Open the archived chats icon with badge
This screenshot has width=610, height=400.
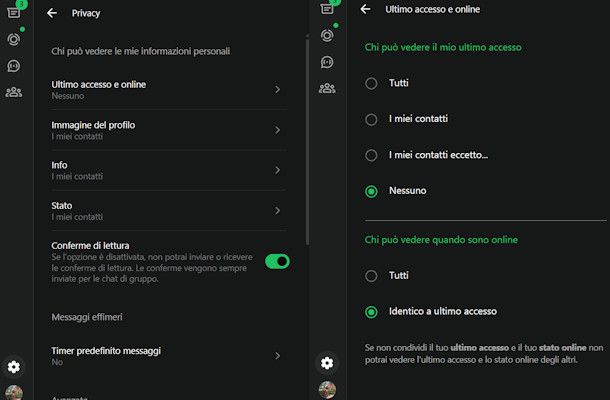tap(14, 12)
